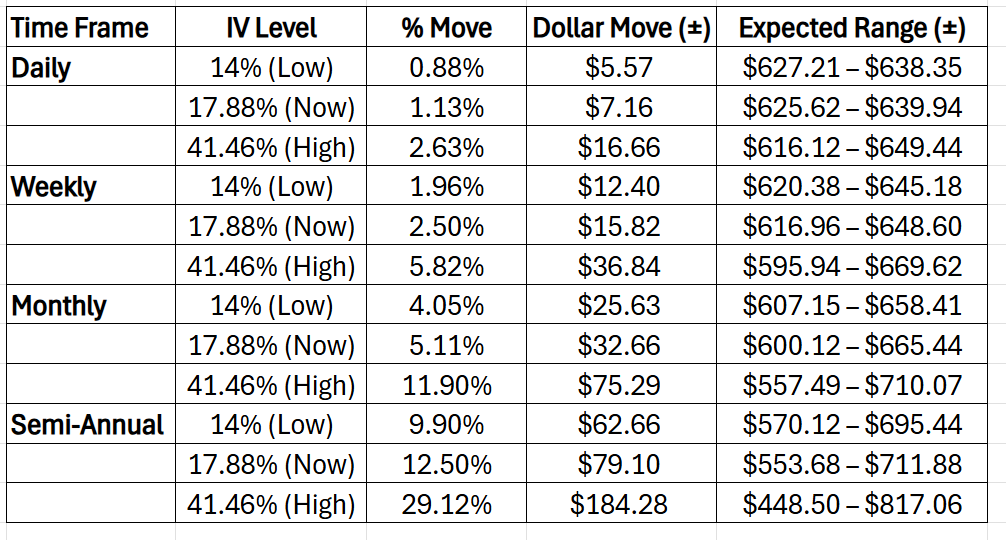Click the IV Level column header

pyautogui.click(x=271, y=28)
